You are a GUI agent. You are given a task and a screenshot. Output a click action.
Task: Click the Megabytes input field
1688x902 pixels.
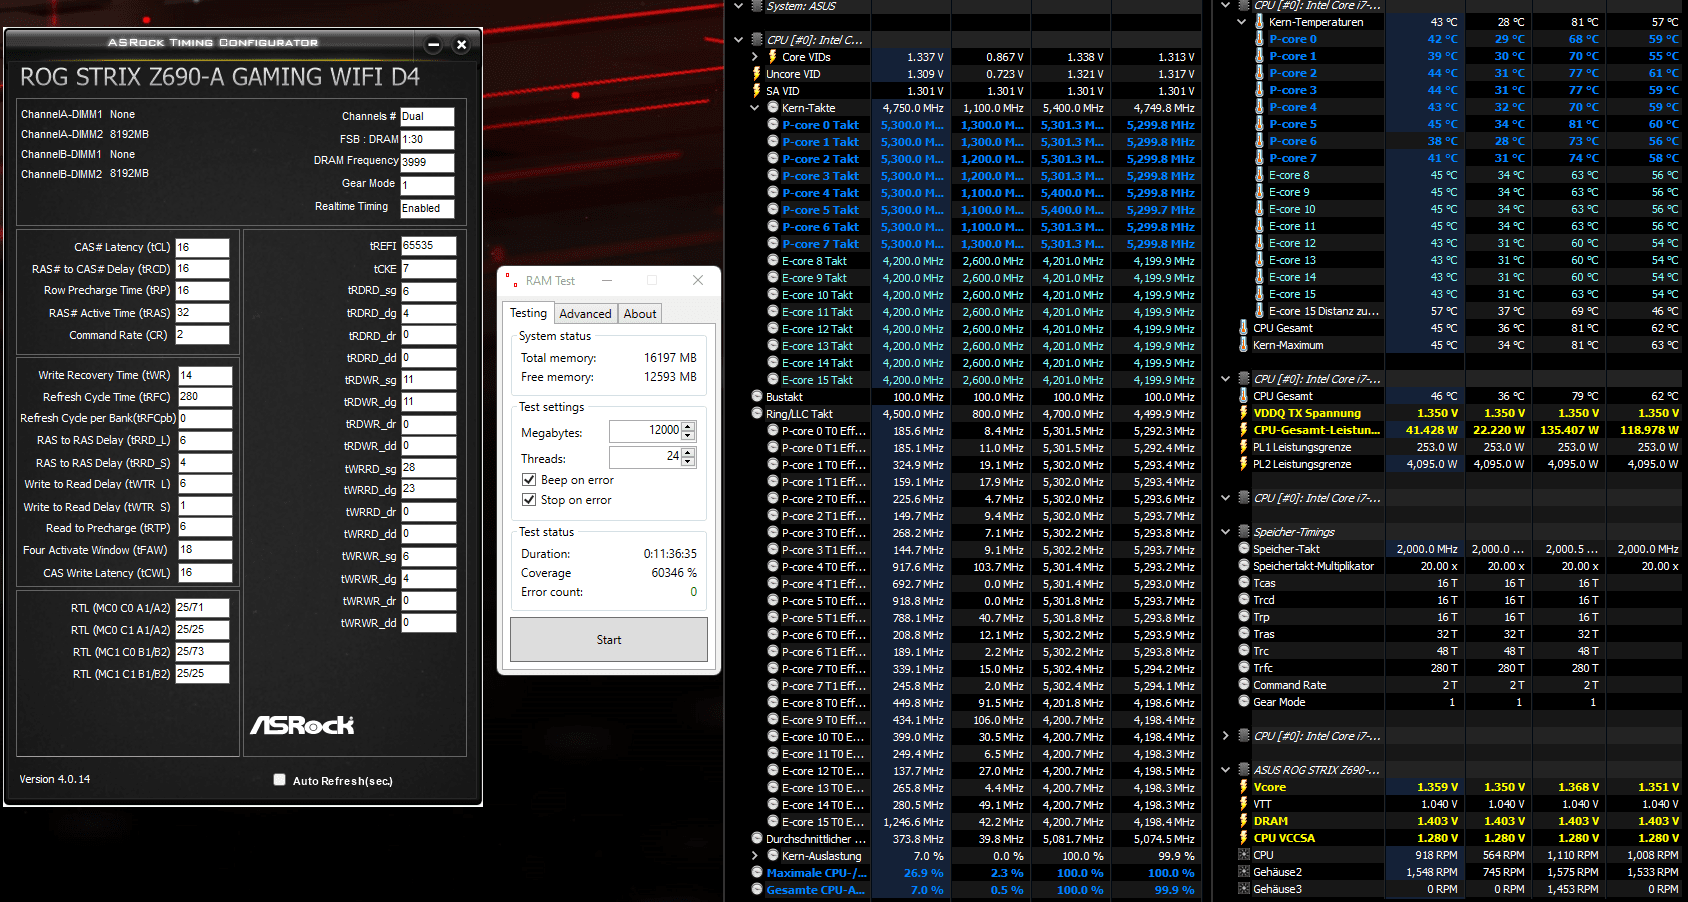coord(645,431)
